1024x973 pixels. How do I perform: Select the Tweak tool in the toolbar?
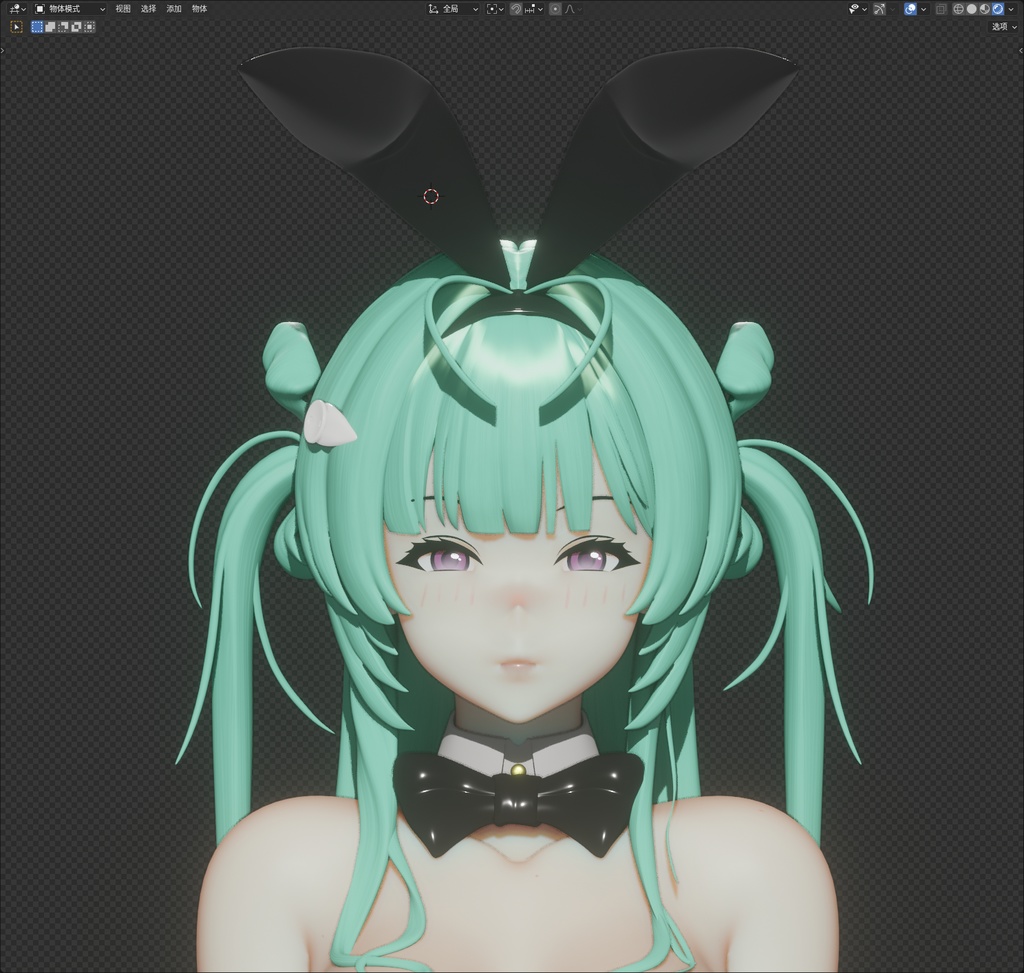point(17,27)
